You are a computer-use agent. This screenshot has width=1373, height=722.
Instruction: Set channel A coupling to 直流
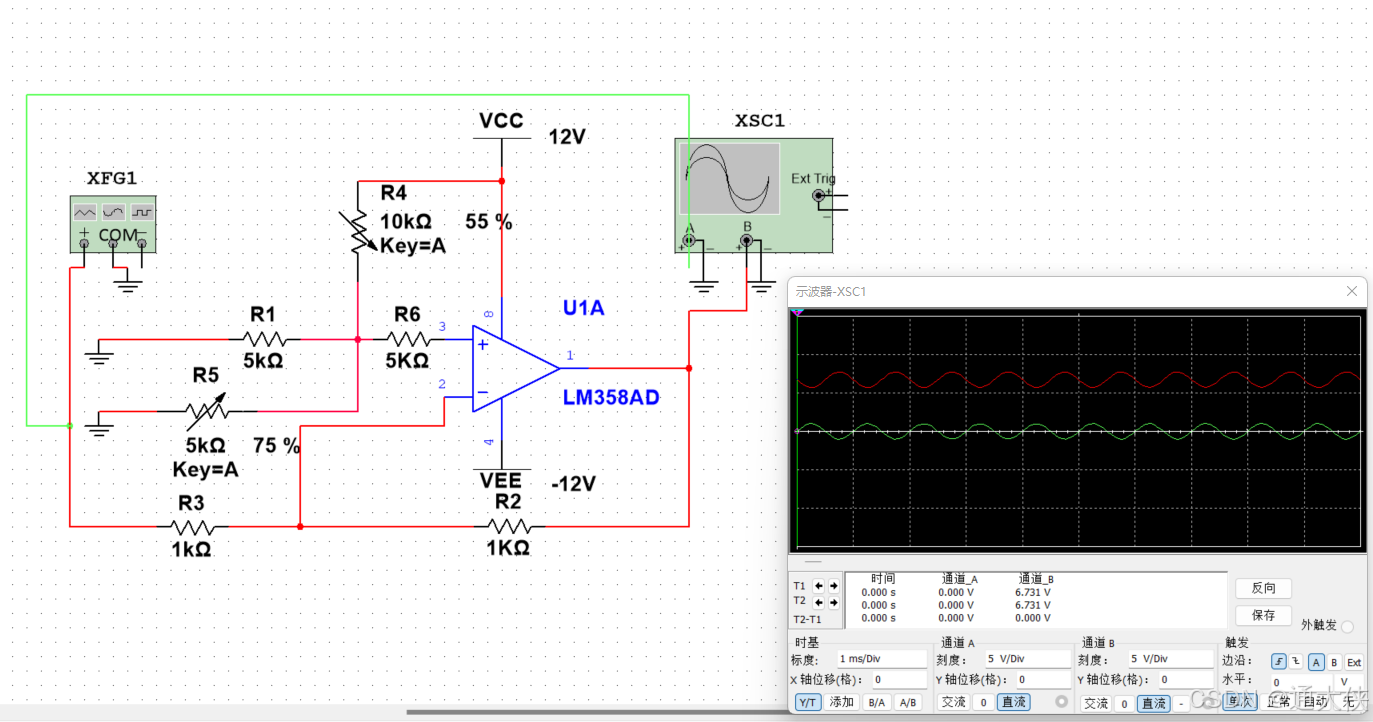1013,703
